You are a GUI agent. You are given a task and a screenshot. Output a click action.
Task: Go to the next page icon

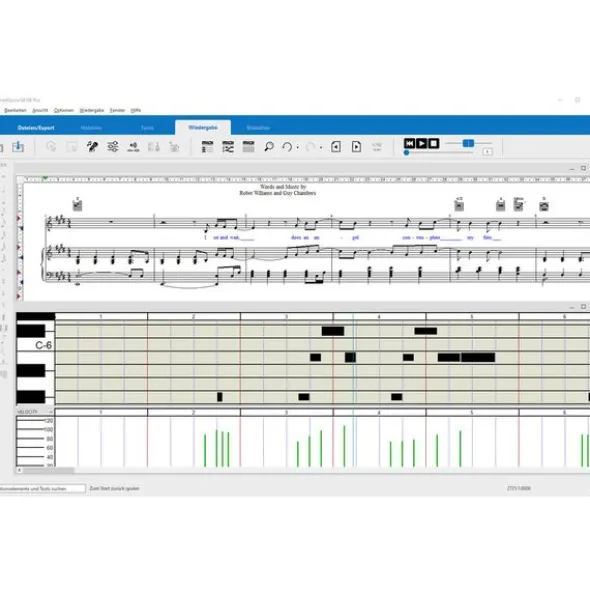[x=356, y=147]
